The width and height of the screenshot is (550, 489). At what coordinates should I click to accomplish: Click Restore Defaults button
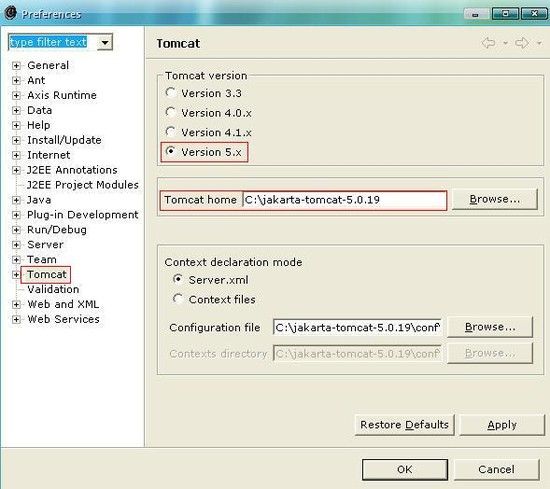point(404,425)
